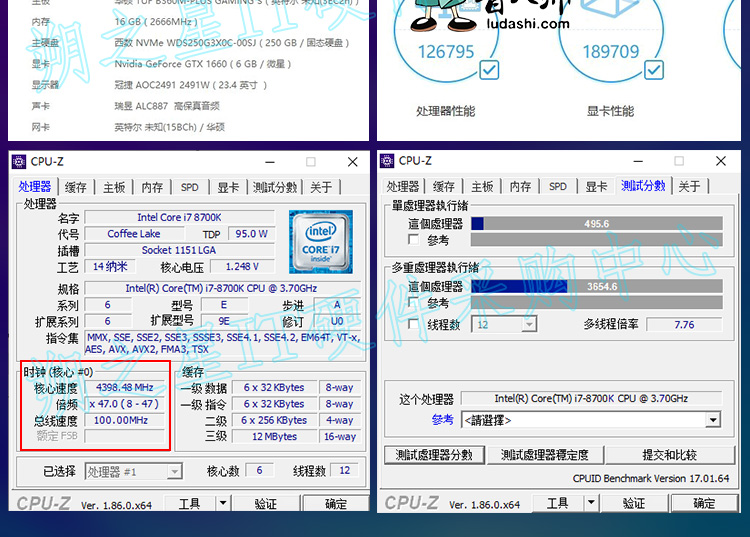Open 关于 tab in left CPU-Z window
Image resolution: width=750 pixels, height=537 pixels.
pos(321,187)
